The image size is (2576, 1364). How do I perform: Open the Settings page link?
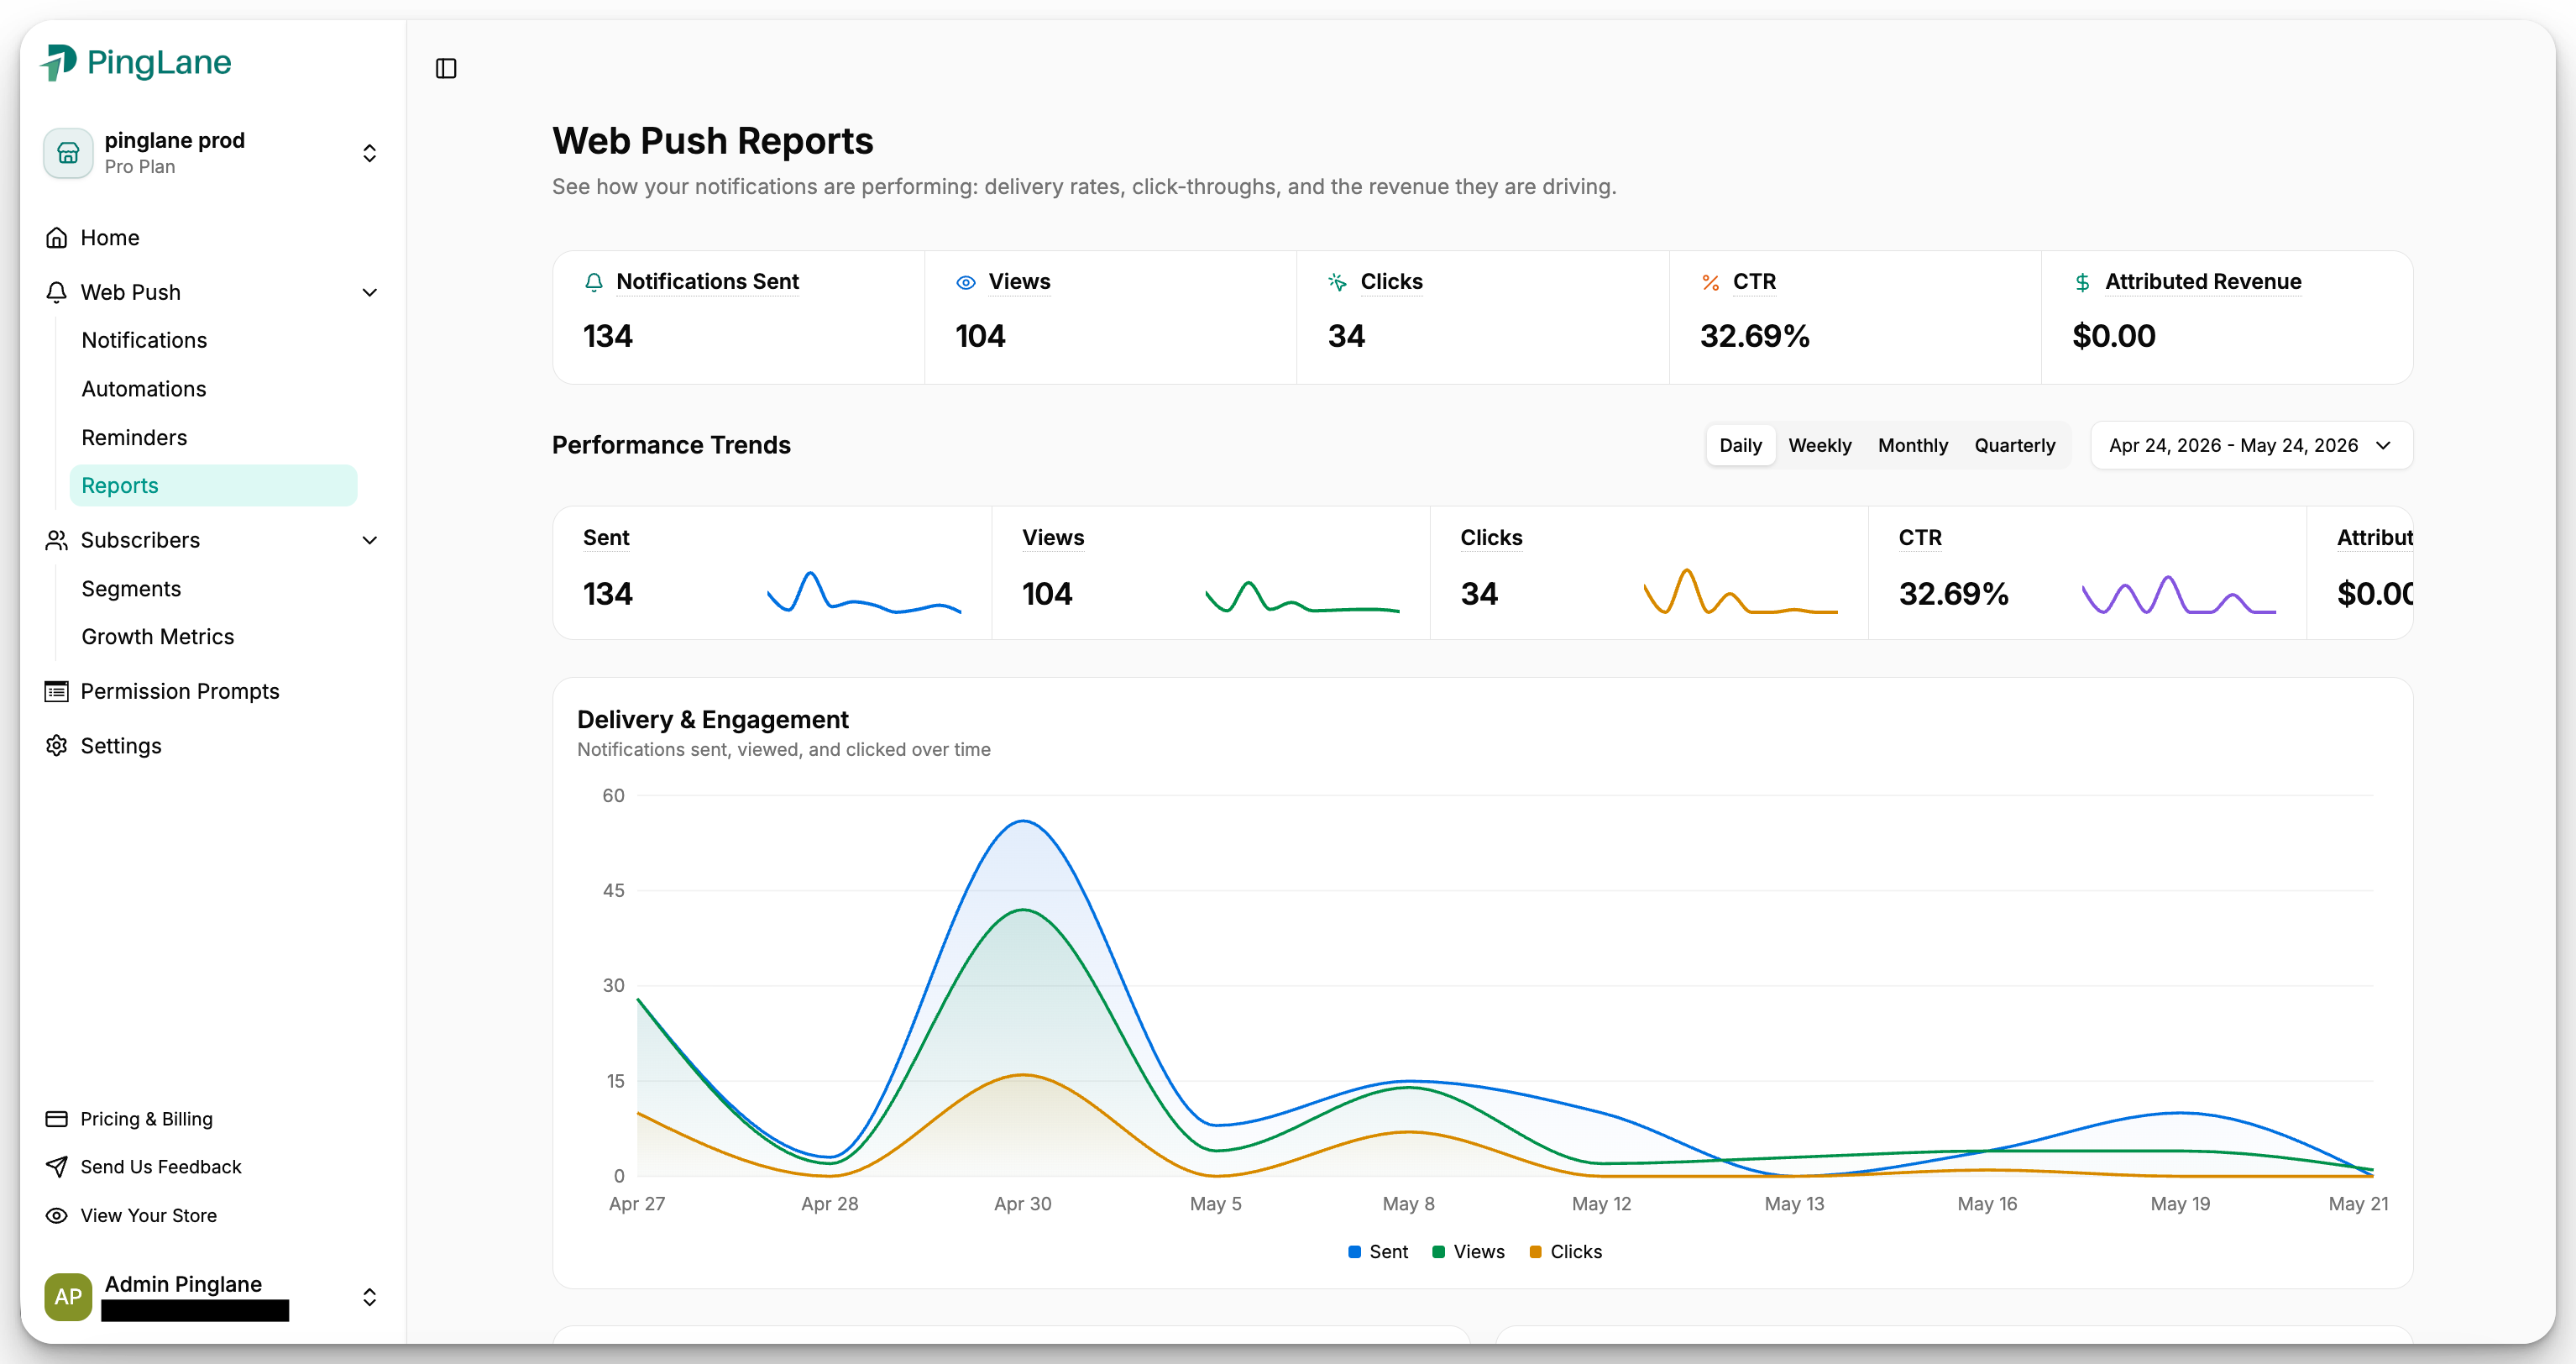coord(212,746)
